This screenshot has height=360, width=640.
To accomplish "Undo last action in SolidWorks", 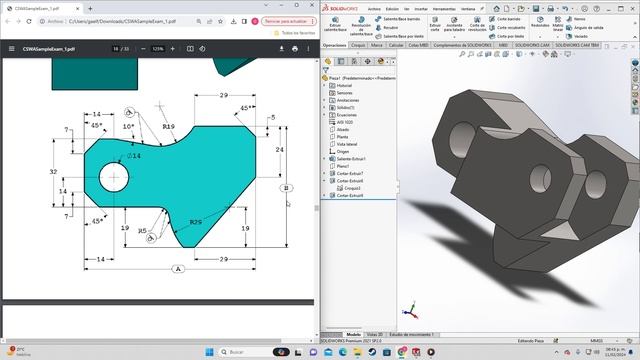I will pos(565,9).
